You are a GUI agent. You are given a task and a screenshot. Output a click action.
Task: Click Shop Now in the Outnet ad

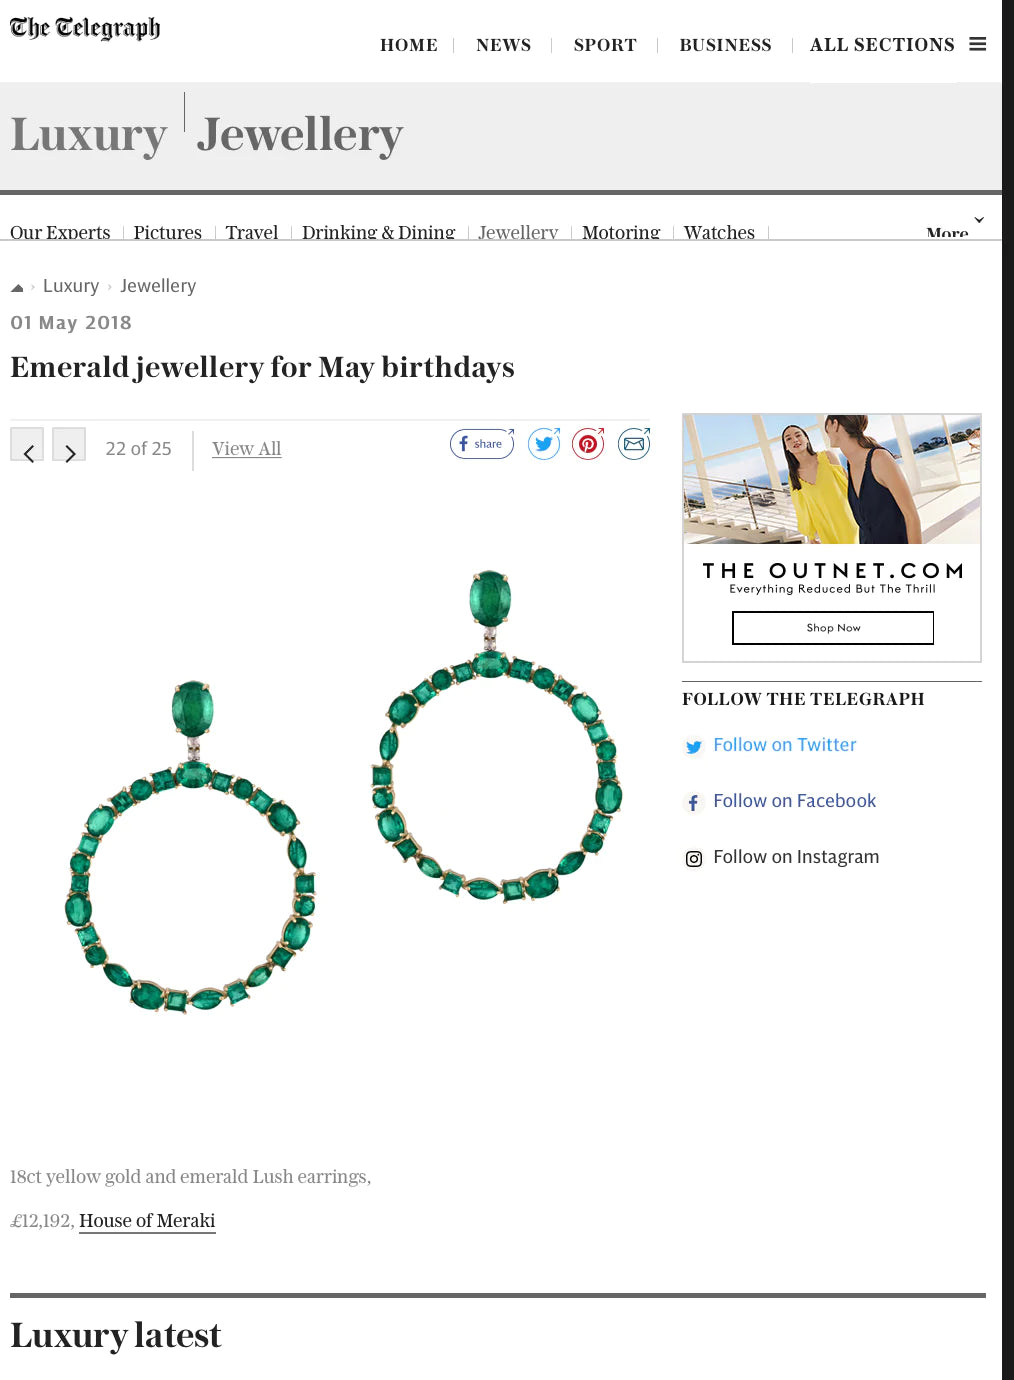(x=833, y=628)
